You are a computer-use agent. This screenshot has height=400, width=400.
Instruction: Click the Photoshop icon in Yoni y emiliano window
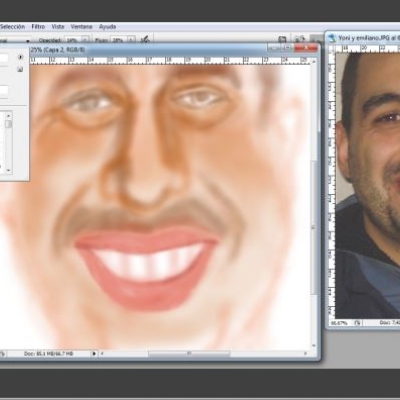pyautogui.click(x=332, y=38)
